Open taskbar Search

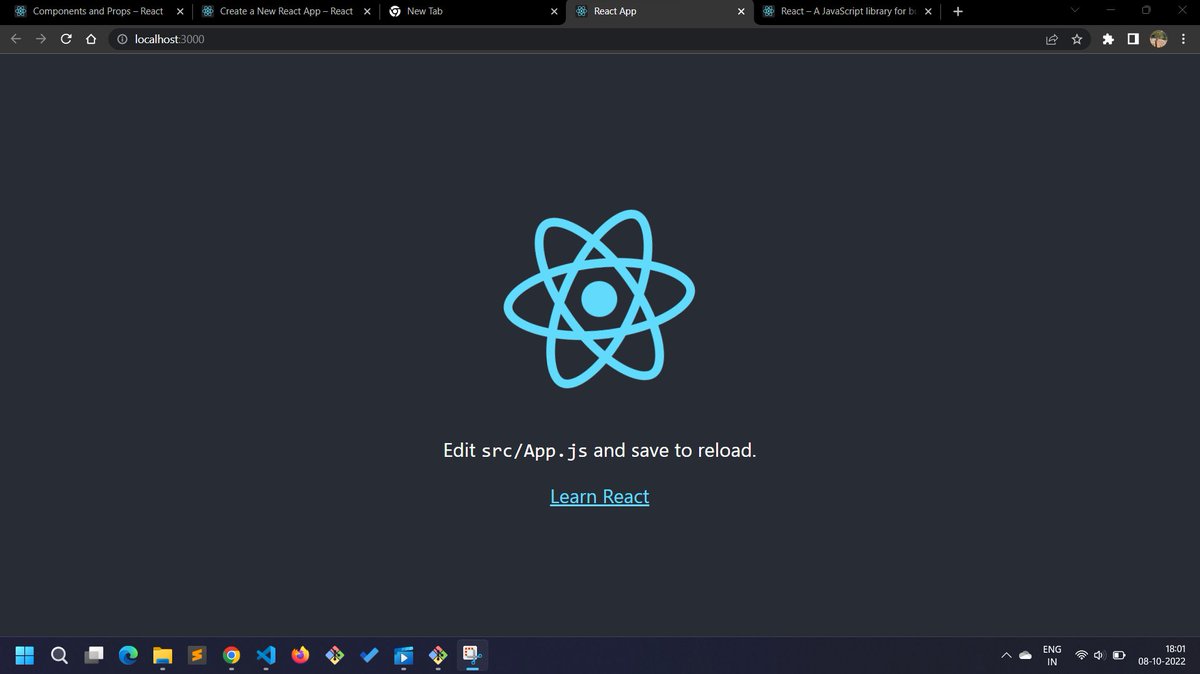click(x=59, y=656)
